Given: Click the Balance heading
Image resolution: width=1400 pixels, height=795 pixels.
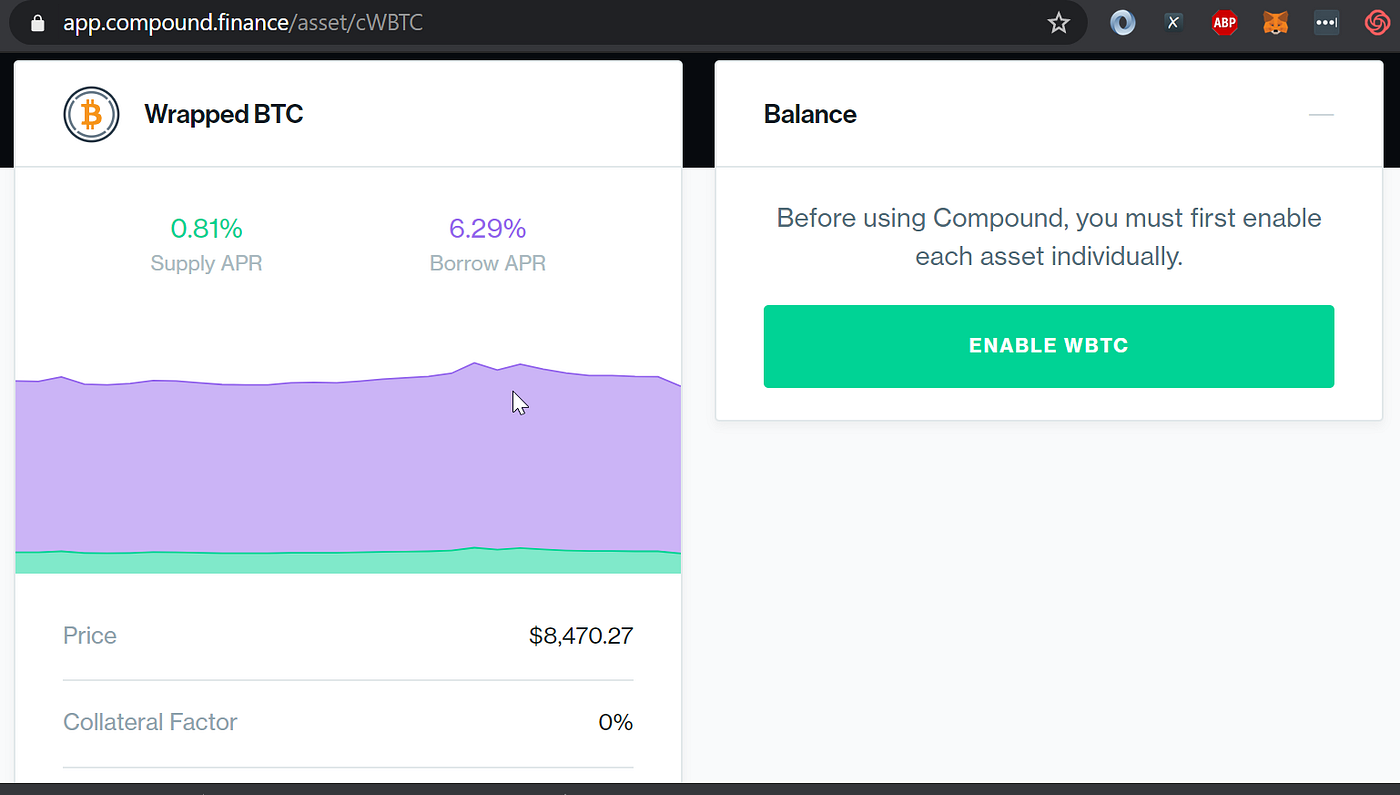Looking at the screenshot, I should [x=810, y=114].
